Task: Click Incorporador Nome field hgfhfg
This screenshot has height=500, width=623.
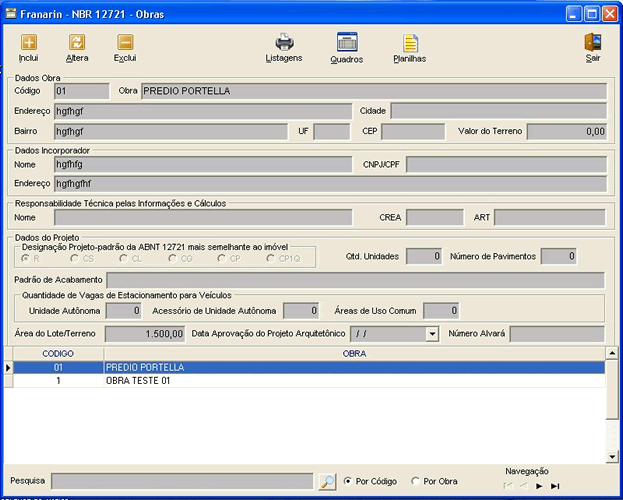Action: click(203, 165)
